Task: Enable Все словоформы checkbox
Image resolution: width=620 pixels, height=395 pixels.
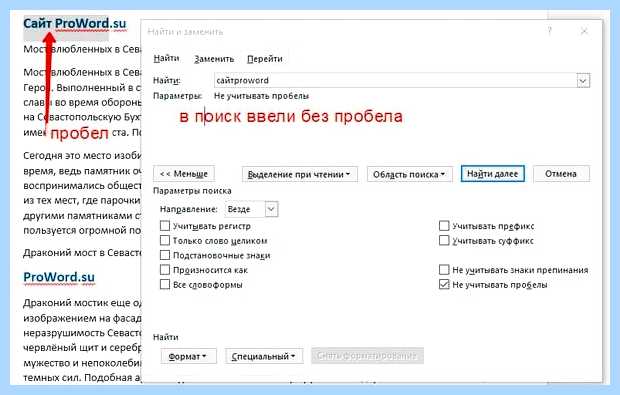Action: click(x=165, y=284)
